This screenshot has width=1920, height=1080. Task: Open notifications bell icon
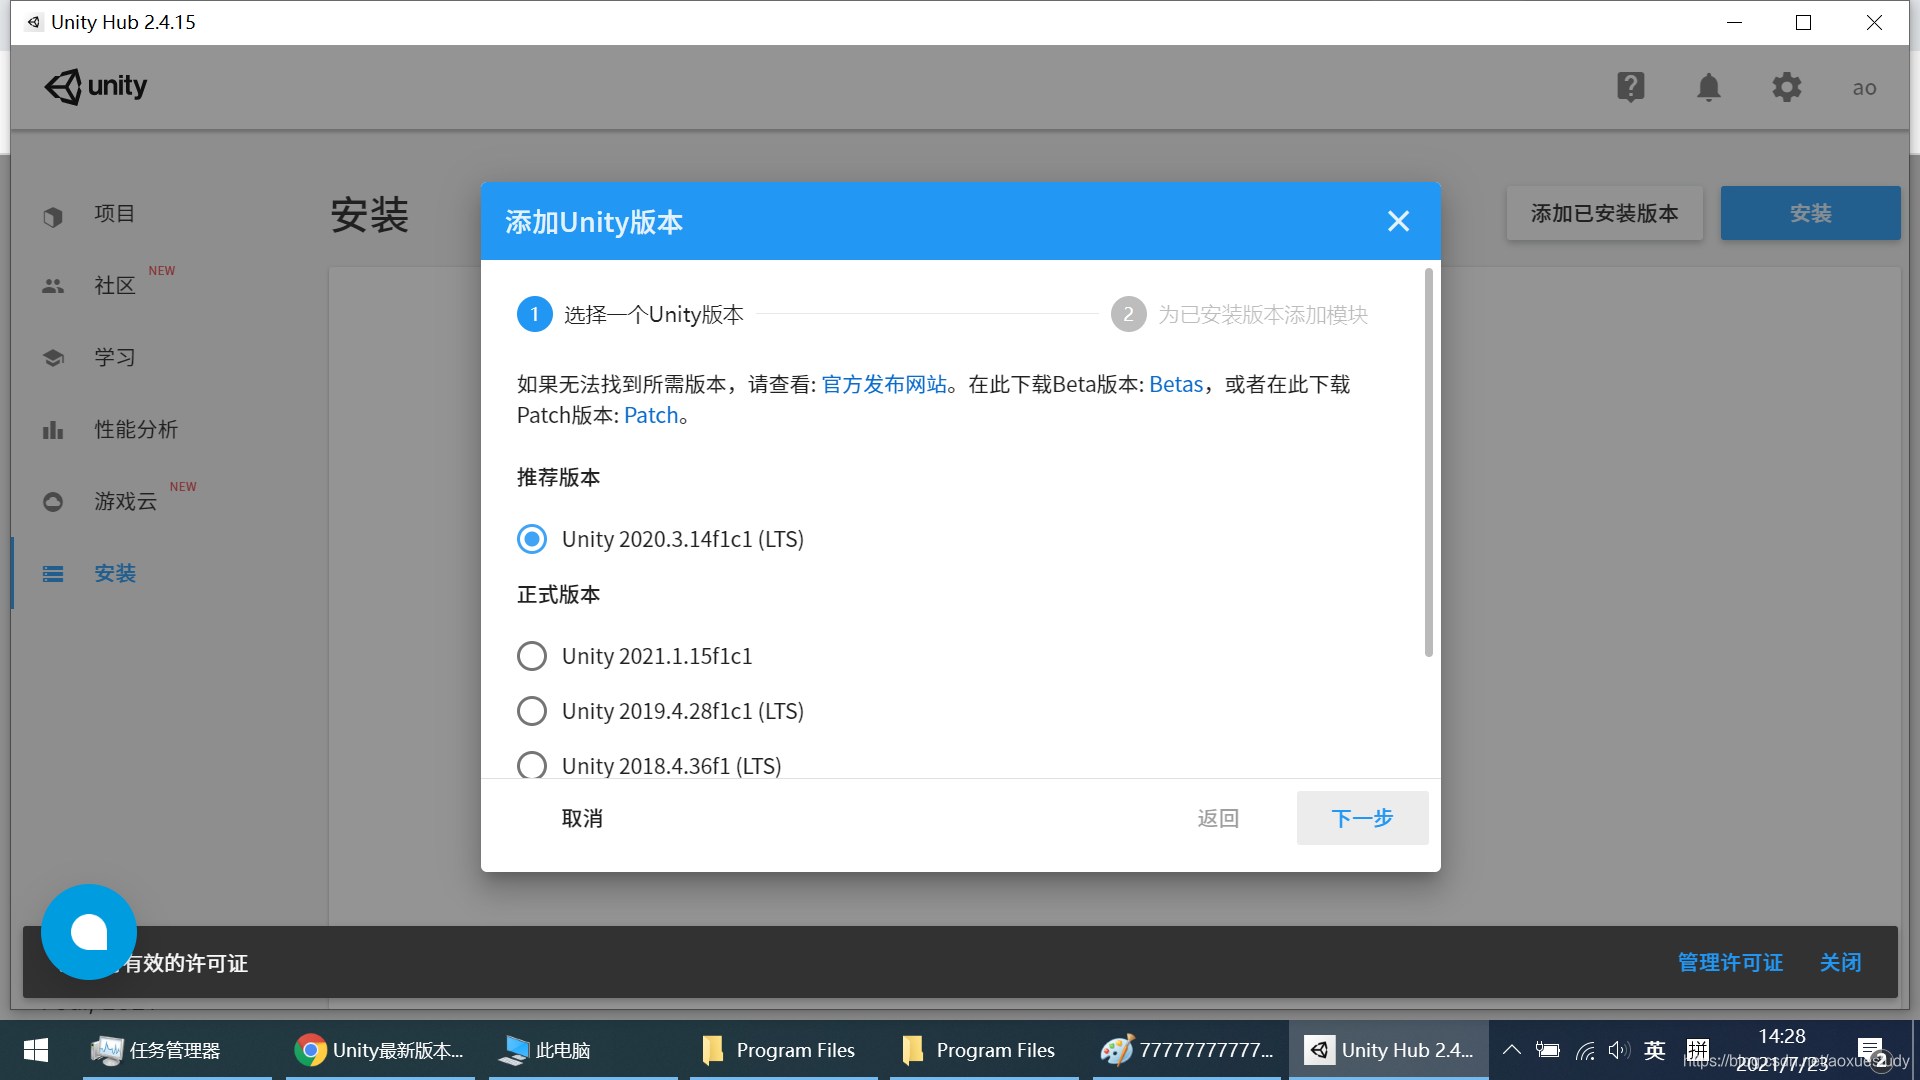coord(1709,87)
